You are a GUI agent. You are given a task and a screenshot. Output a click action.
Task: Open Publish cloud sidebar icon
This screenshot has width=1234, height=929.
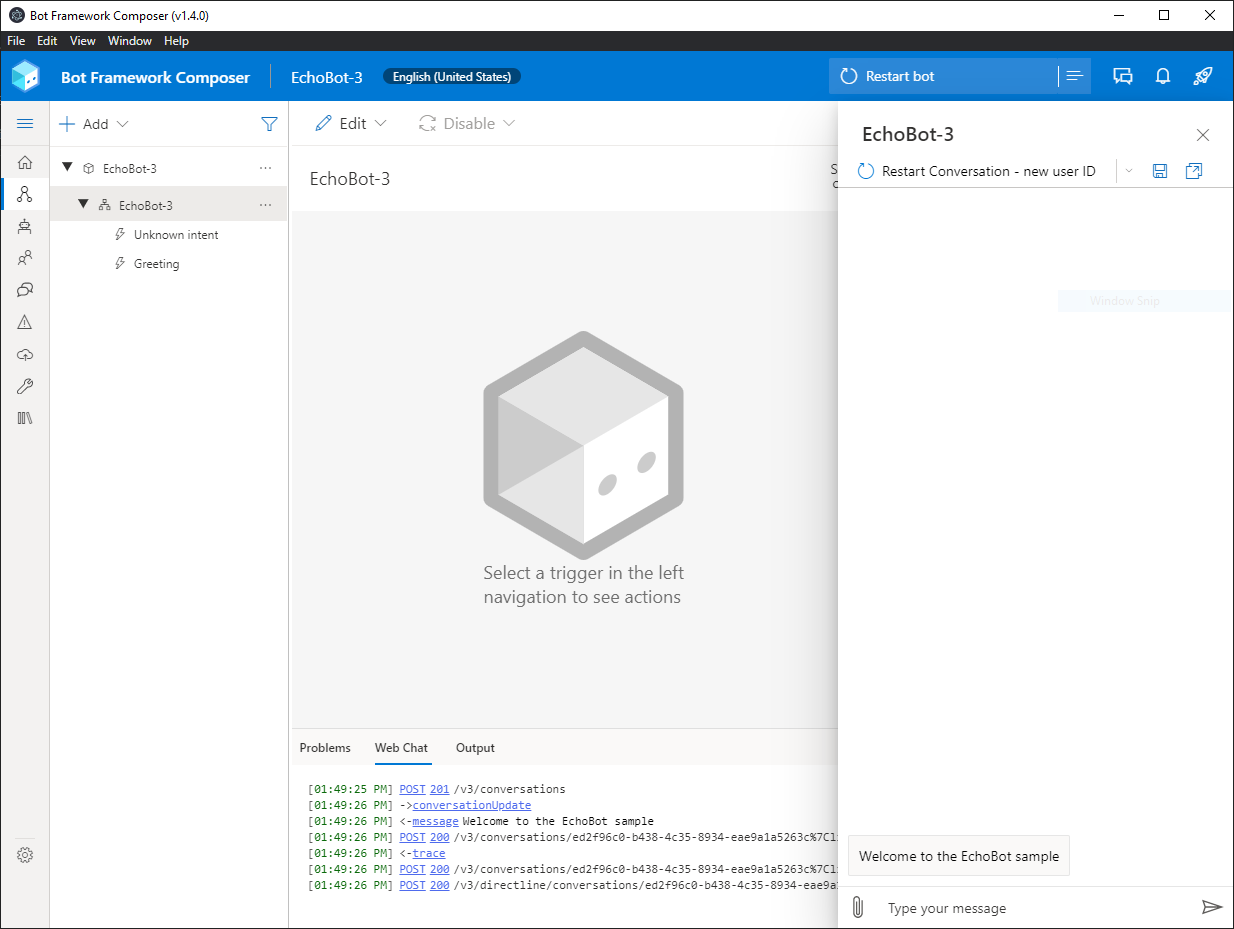pos(25,354)
